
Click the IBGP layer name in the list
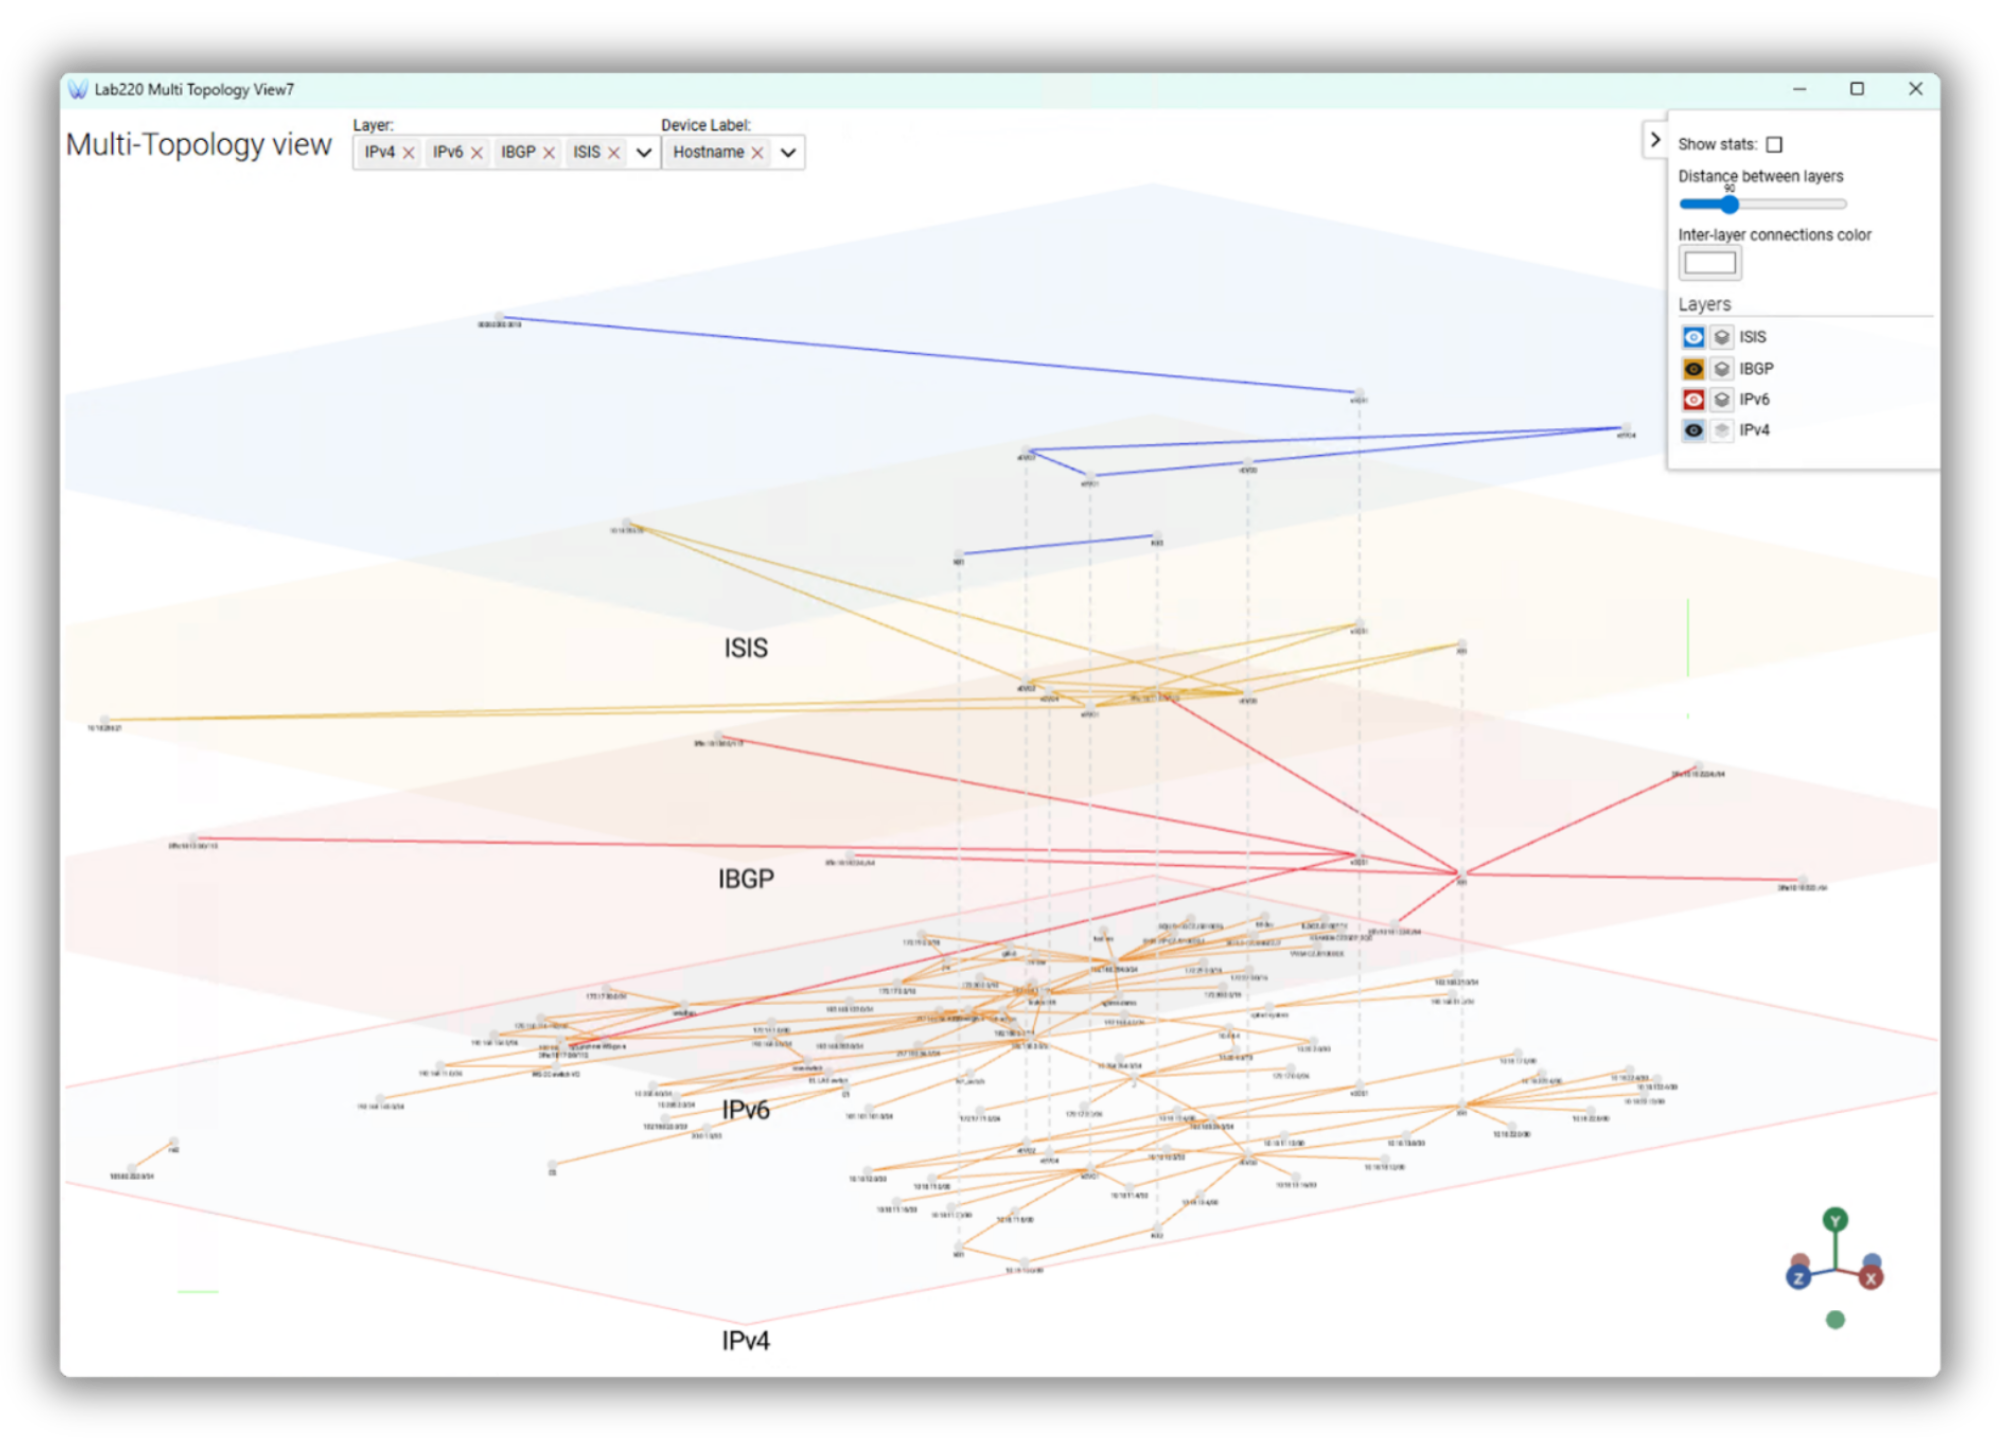(1756, 369)
